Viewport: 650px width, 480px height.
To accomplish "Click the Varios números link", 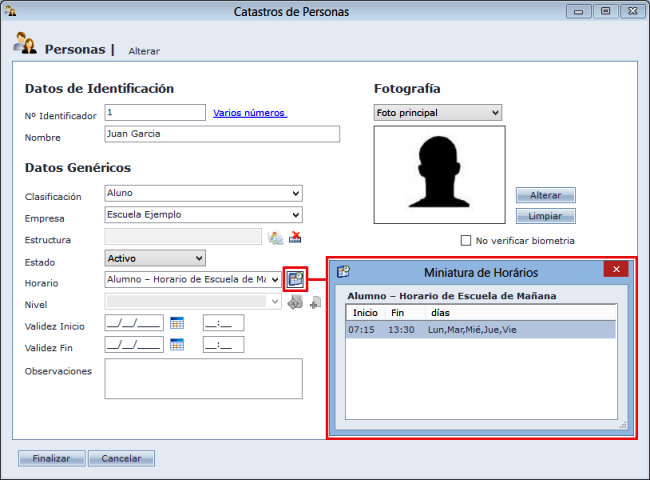I will (x=250, y=113).
